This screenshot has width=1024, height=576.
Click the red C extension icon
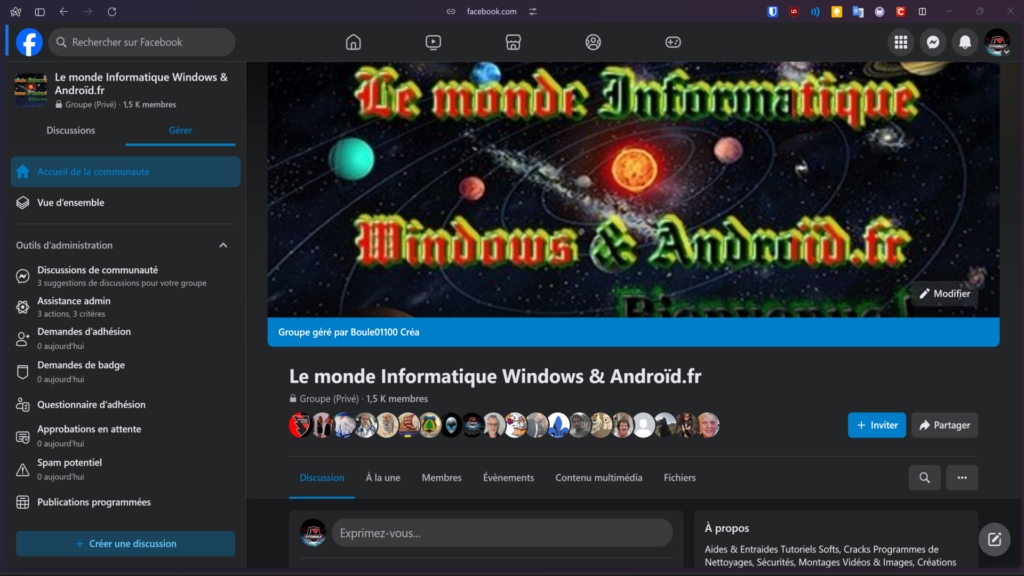pos(901,12)
